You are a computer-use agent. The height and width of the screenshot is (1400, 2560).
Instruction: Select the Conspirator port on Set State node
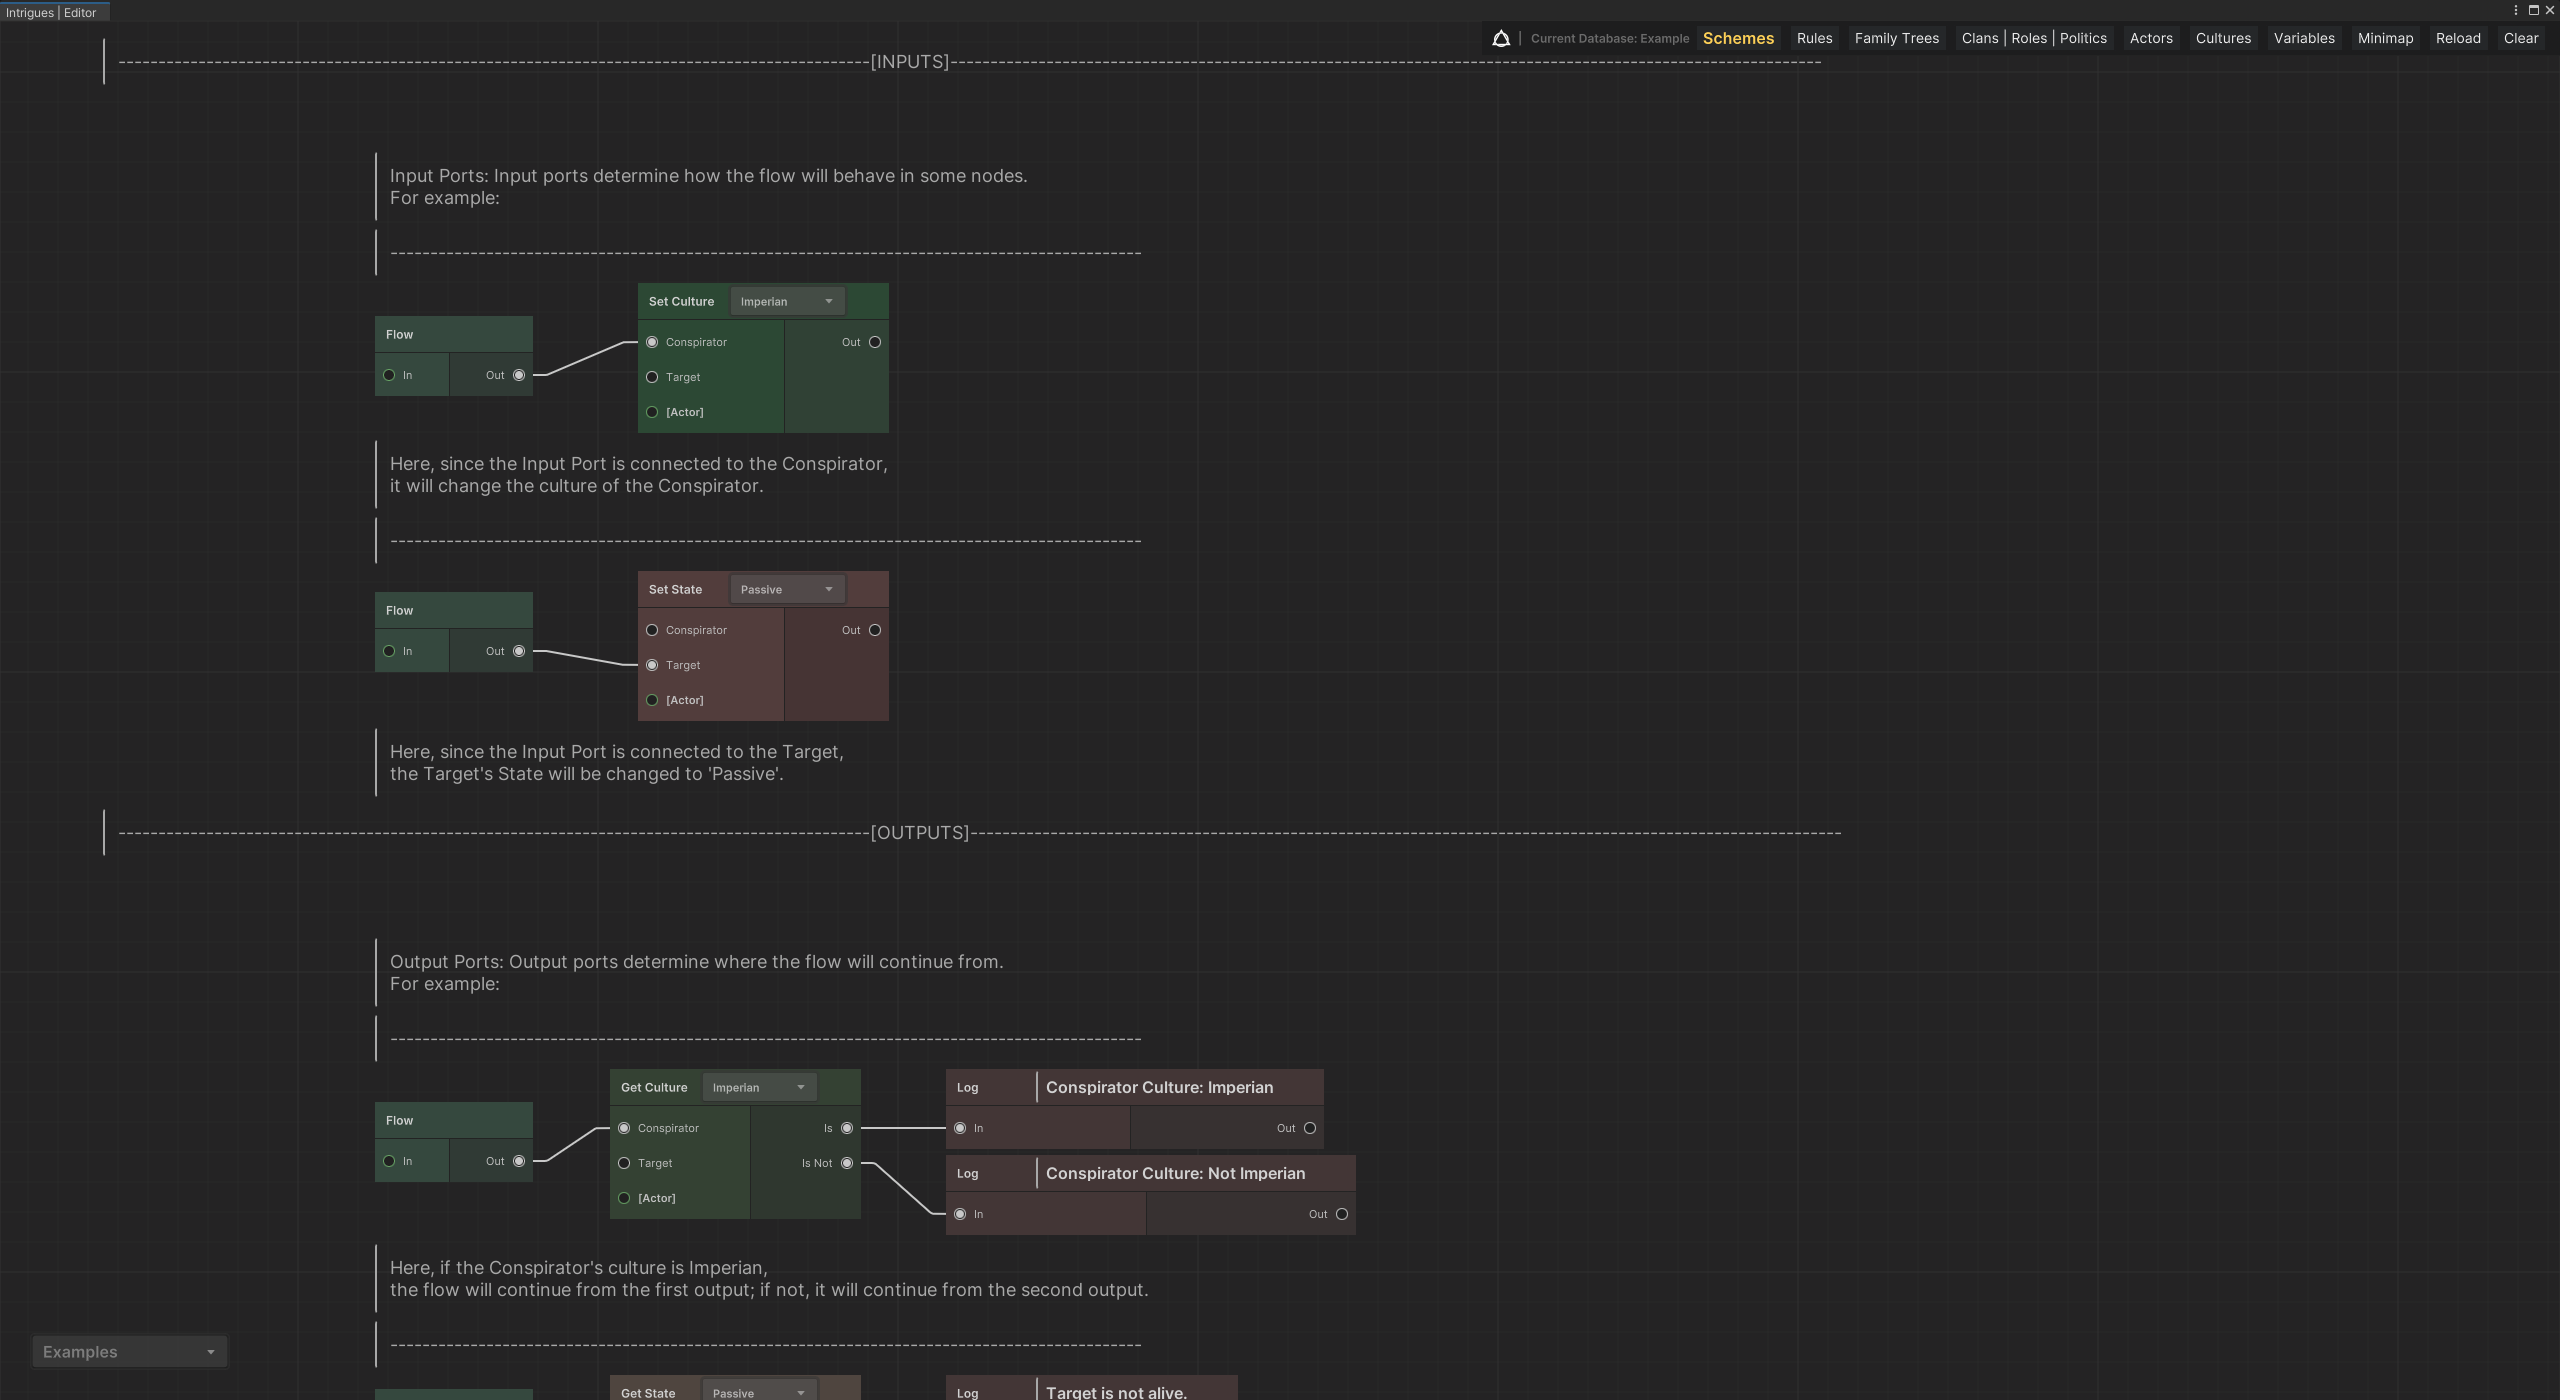(x=652, y=630)
